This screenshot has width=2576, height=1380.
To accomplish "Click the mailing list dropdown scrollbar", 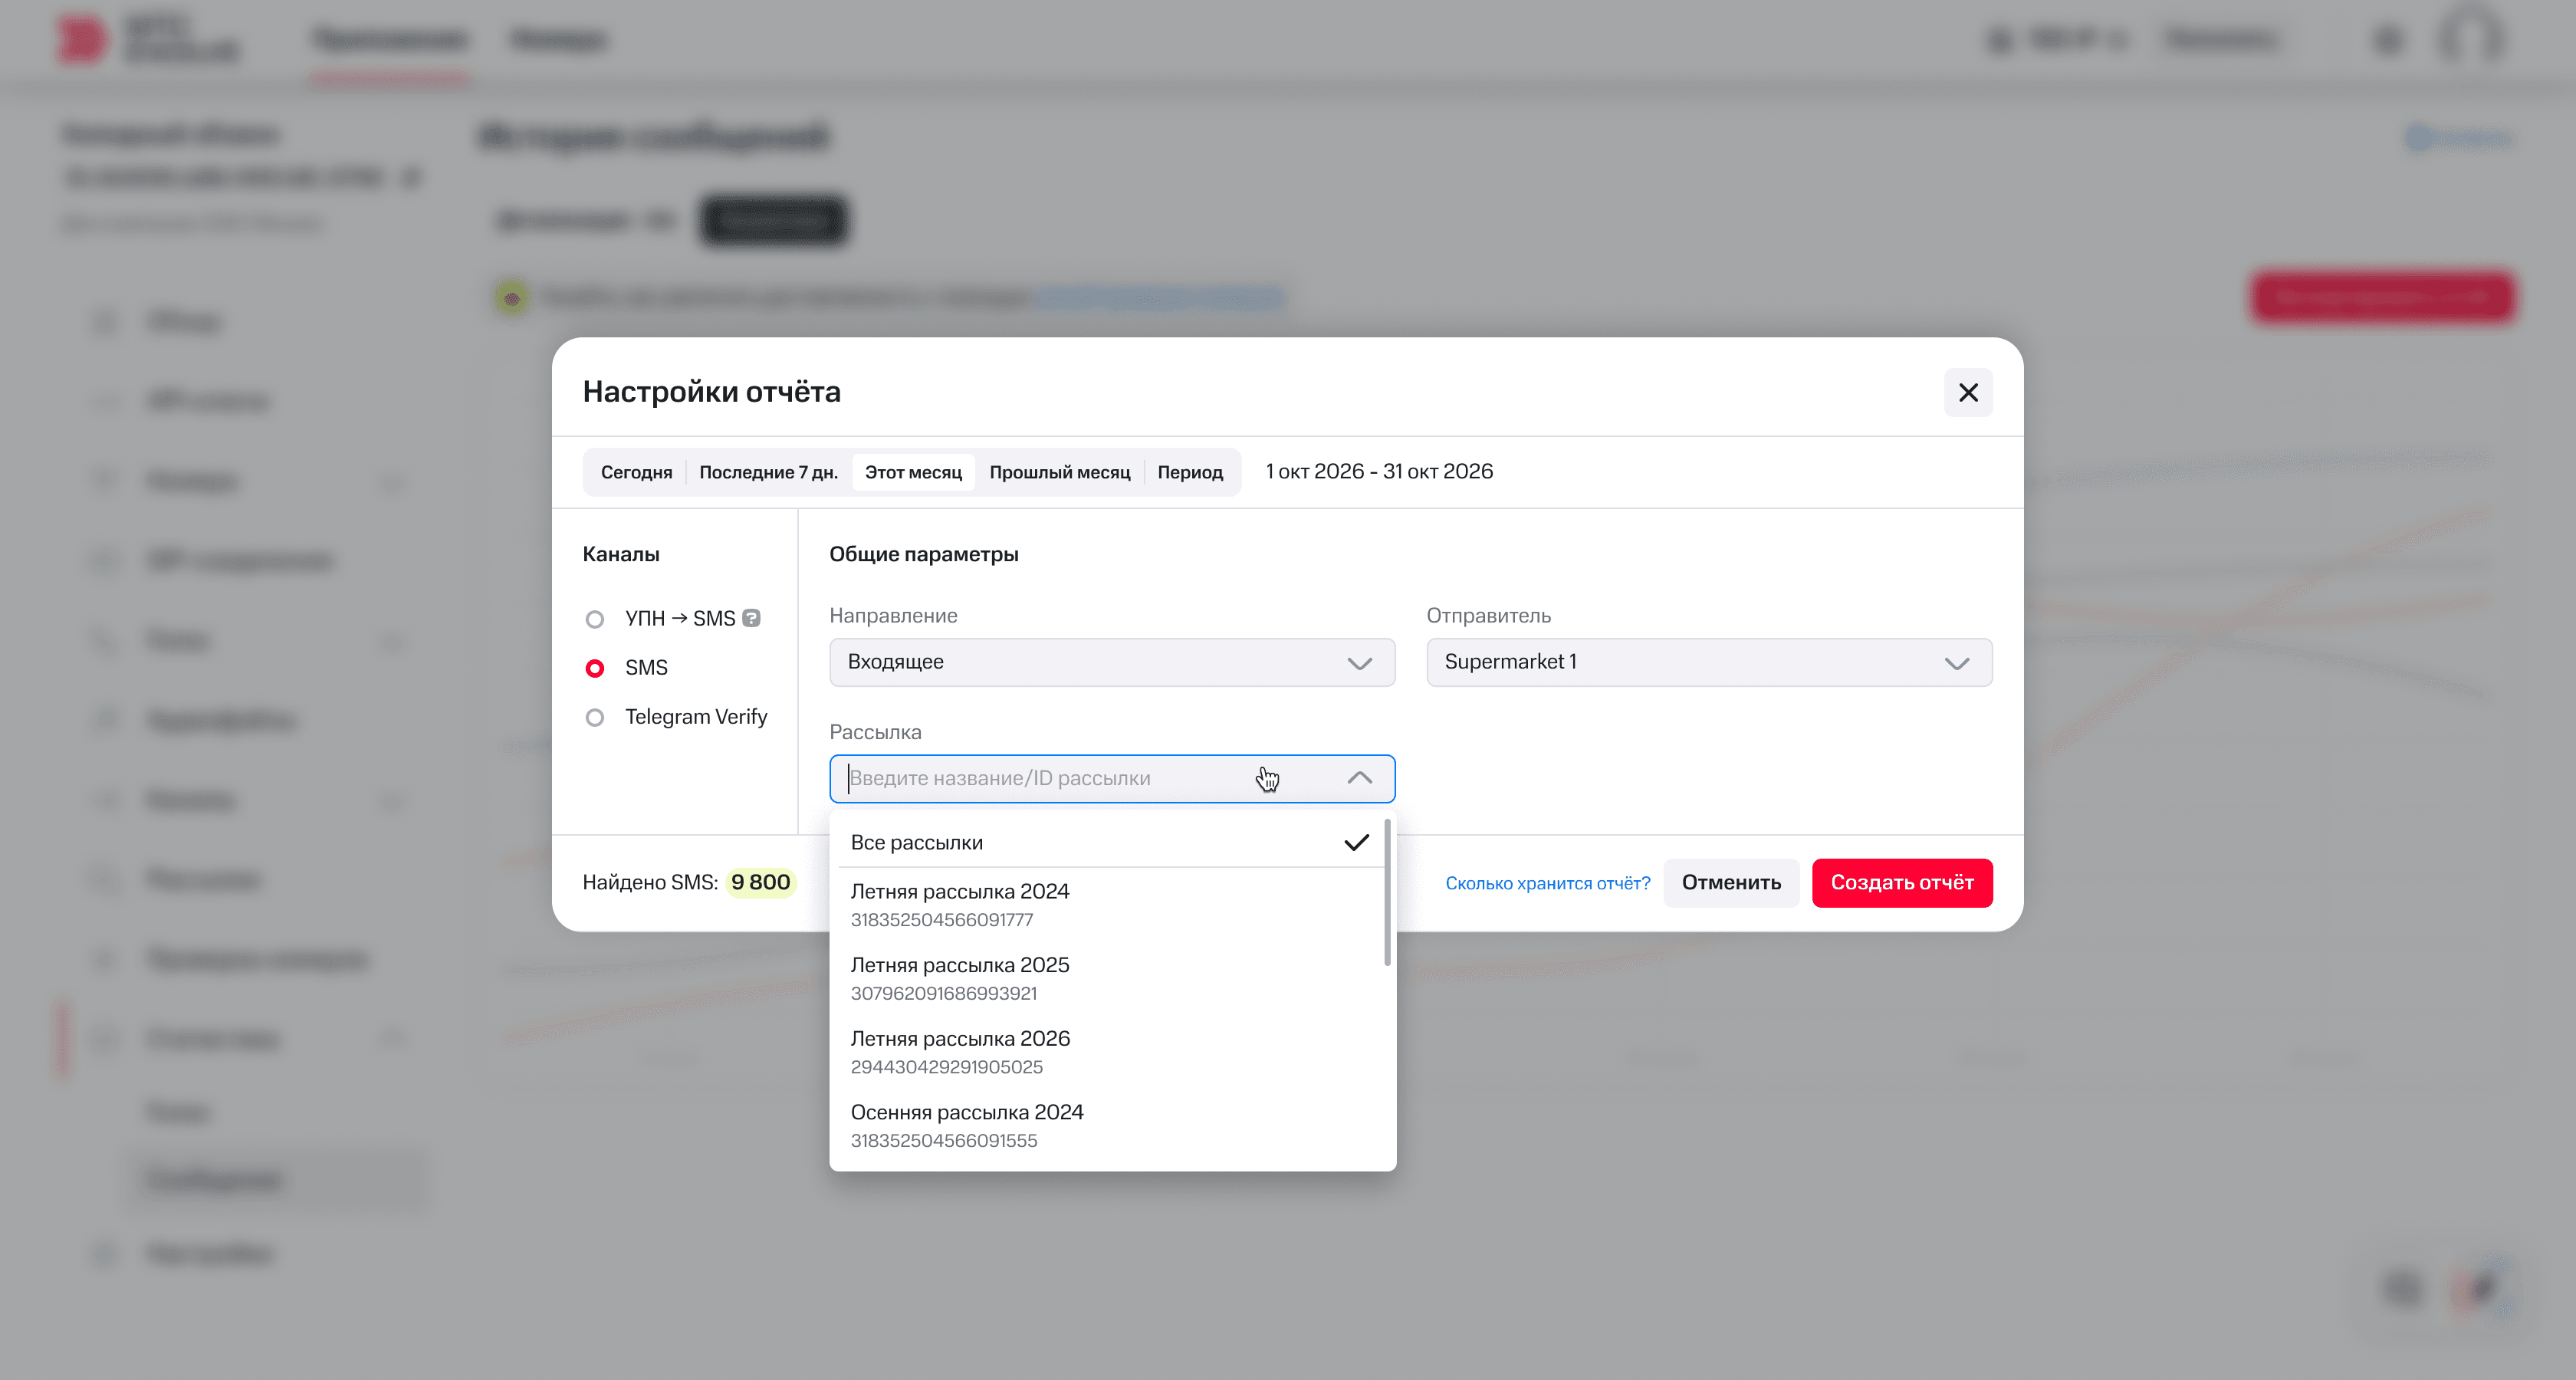I will (1387, 892).
